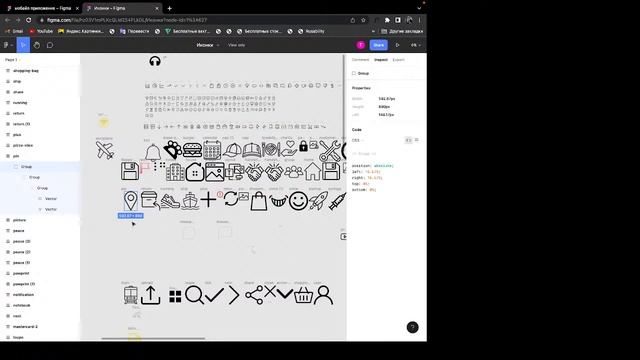Image resolution: width=640 pixels, height=360 pixels.
Task: Click the padlock icon on canvas
Action: (303, 146)
